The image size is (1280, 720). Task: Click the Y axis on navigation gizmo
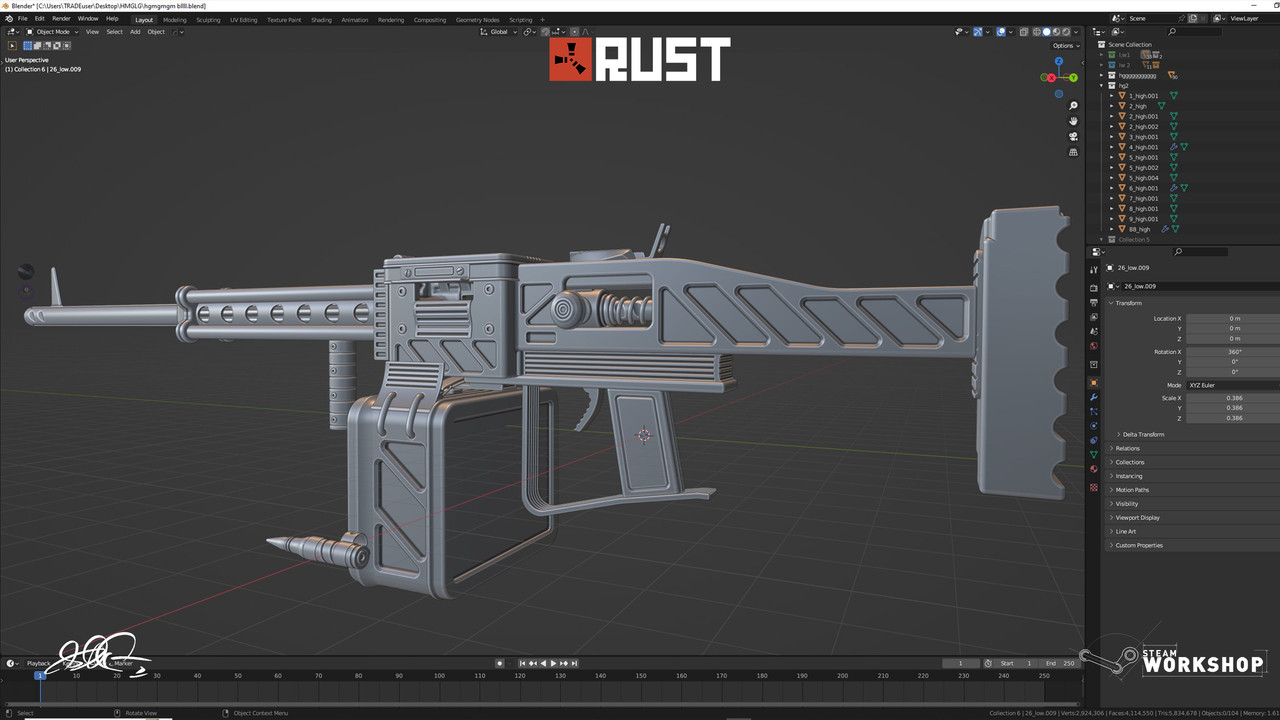coord(1074,77)
